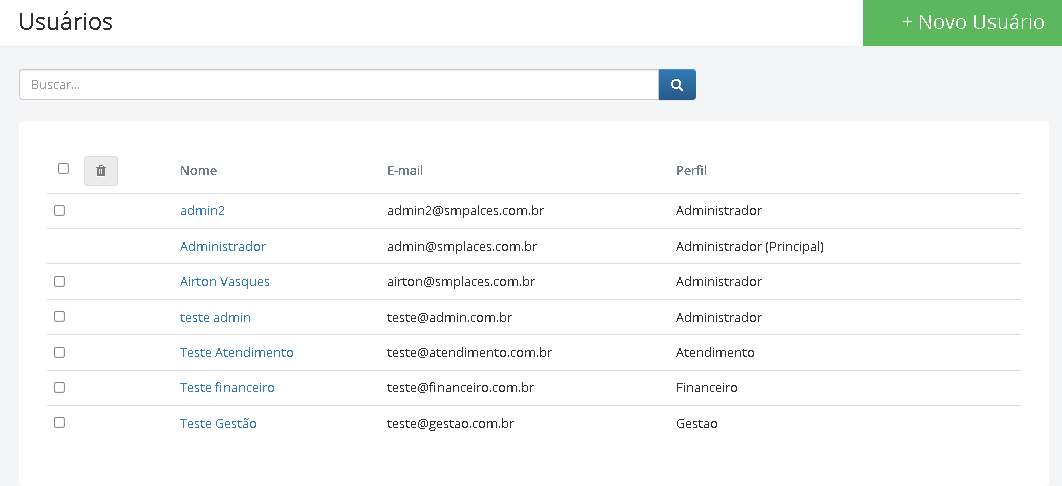Screen dimensions: 1062x486
Task: Click the trash delete icon button
Action: point(101,171)
